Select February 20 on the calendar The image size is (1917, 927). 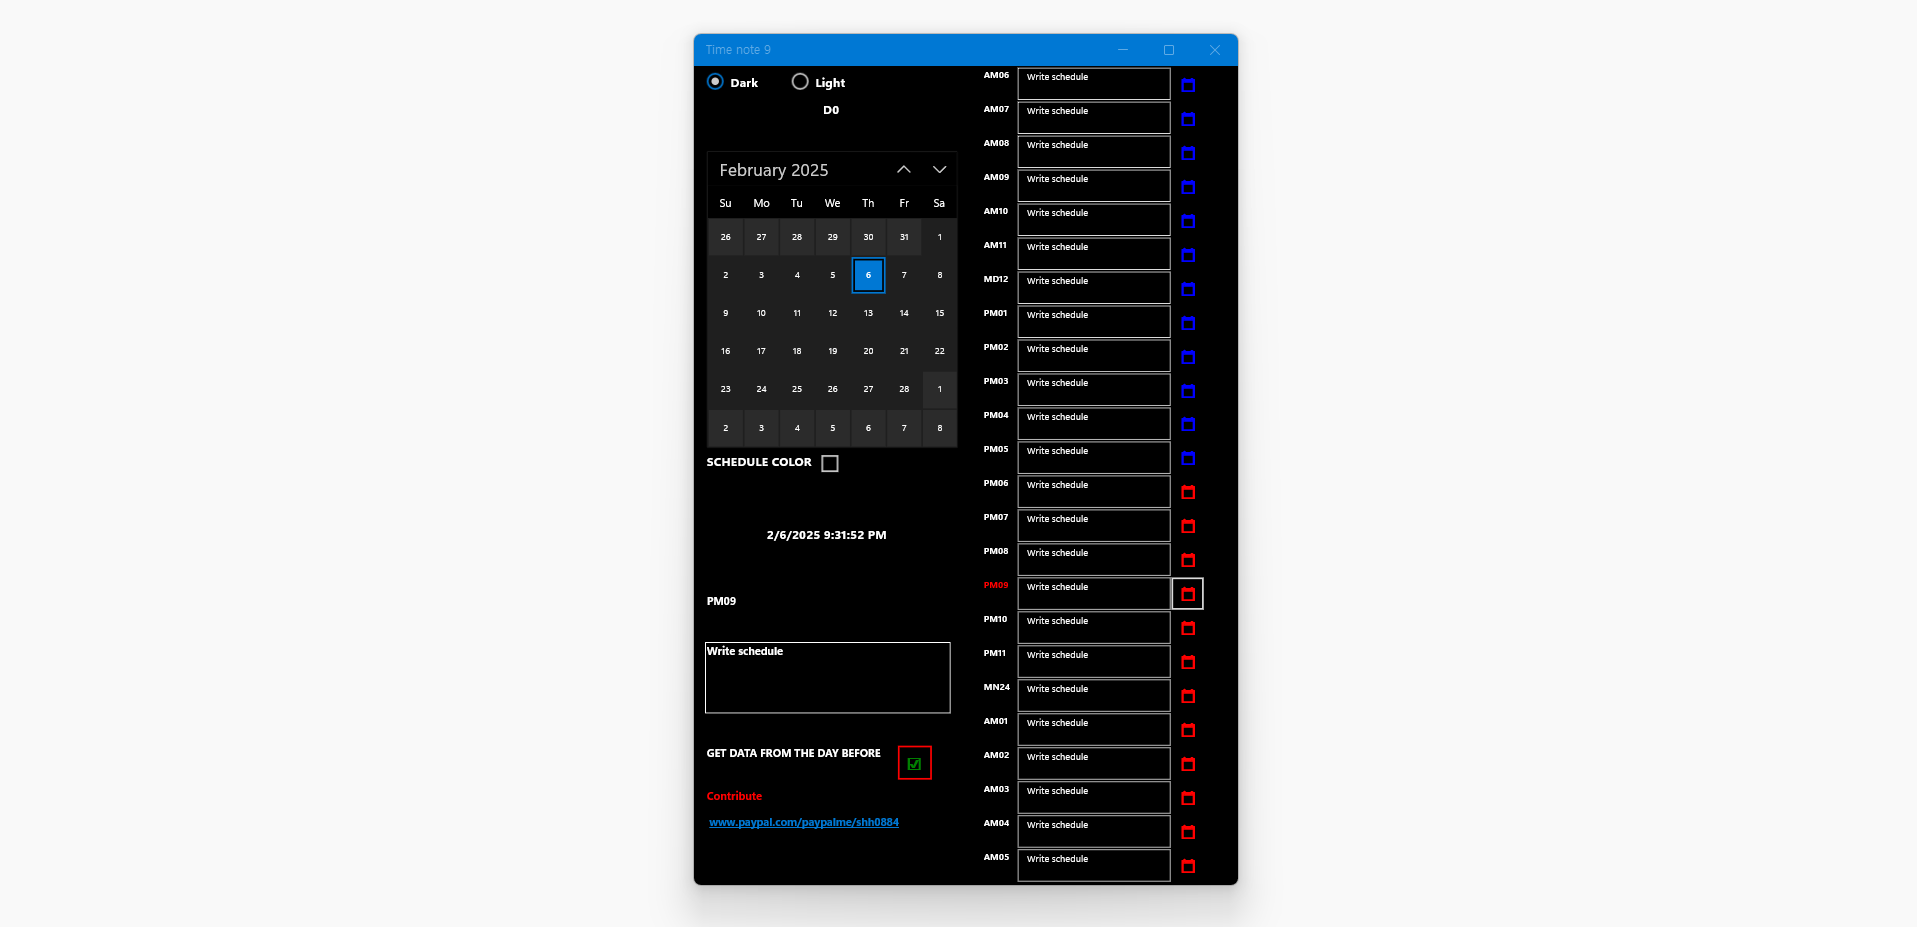click(x=868, y=351)
